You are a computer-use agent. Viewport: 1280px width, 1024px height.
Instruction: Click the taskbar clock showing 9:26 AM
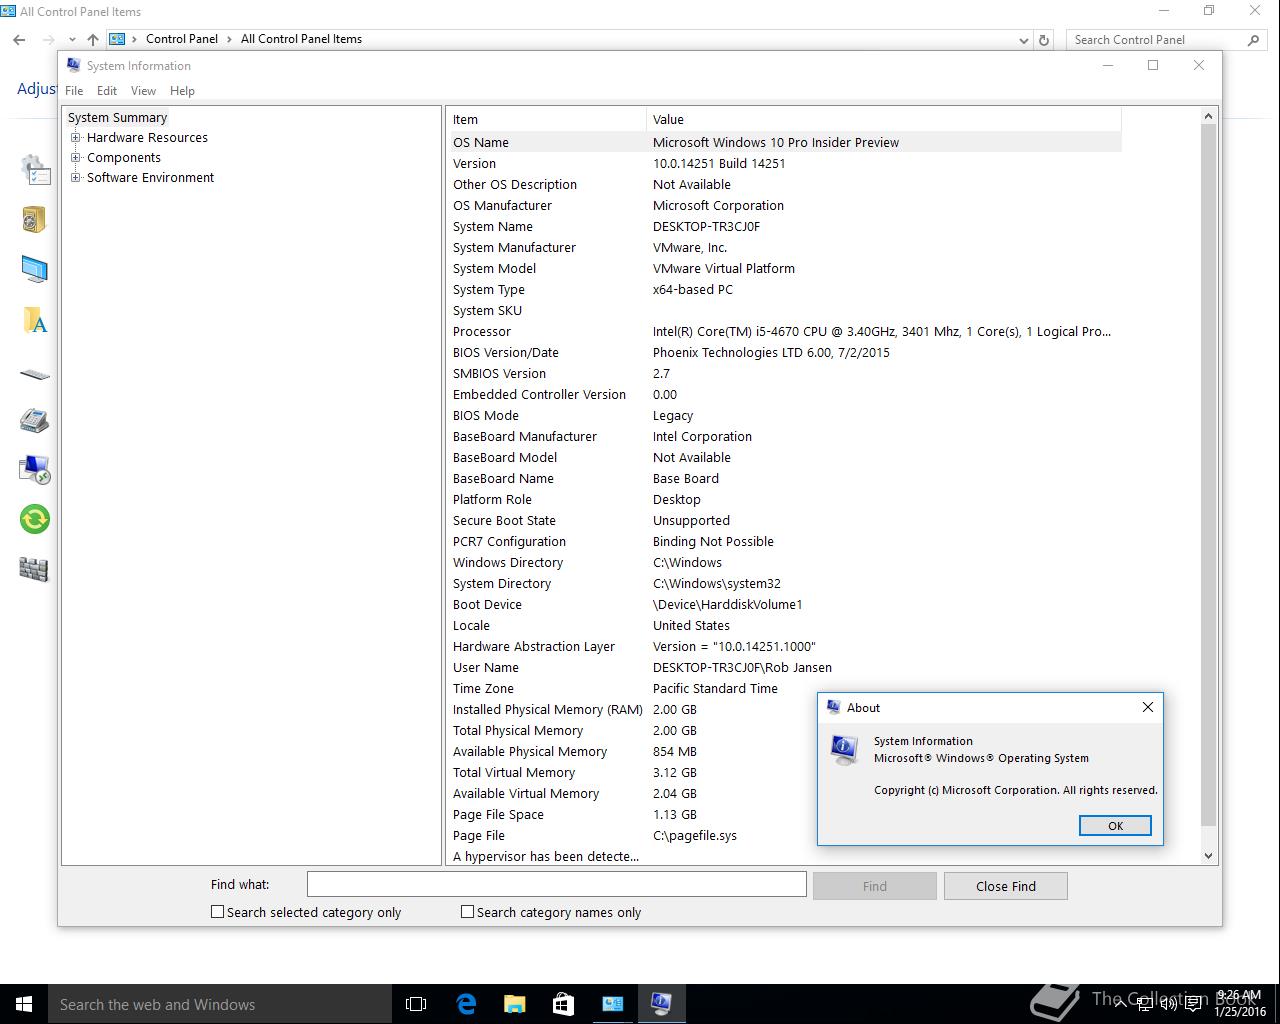pos(1238,1004)
